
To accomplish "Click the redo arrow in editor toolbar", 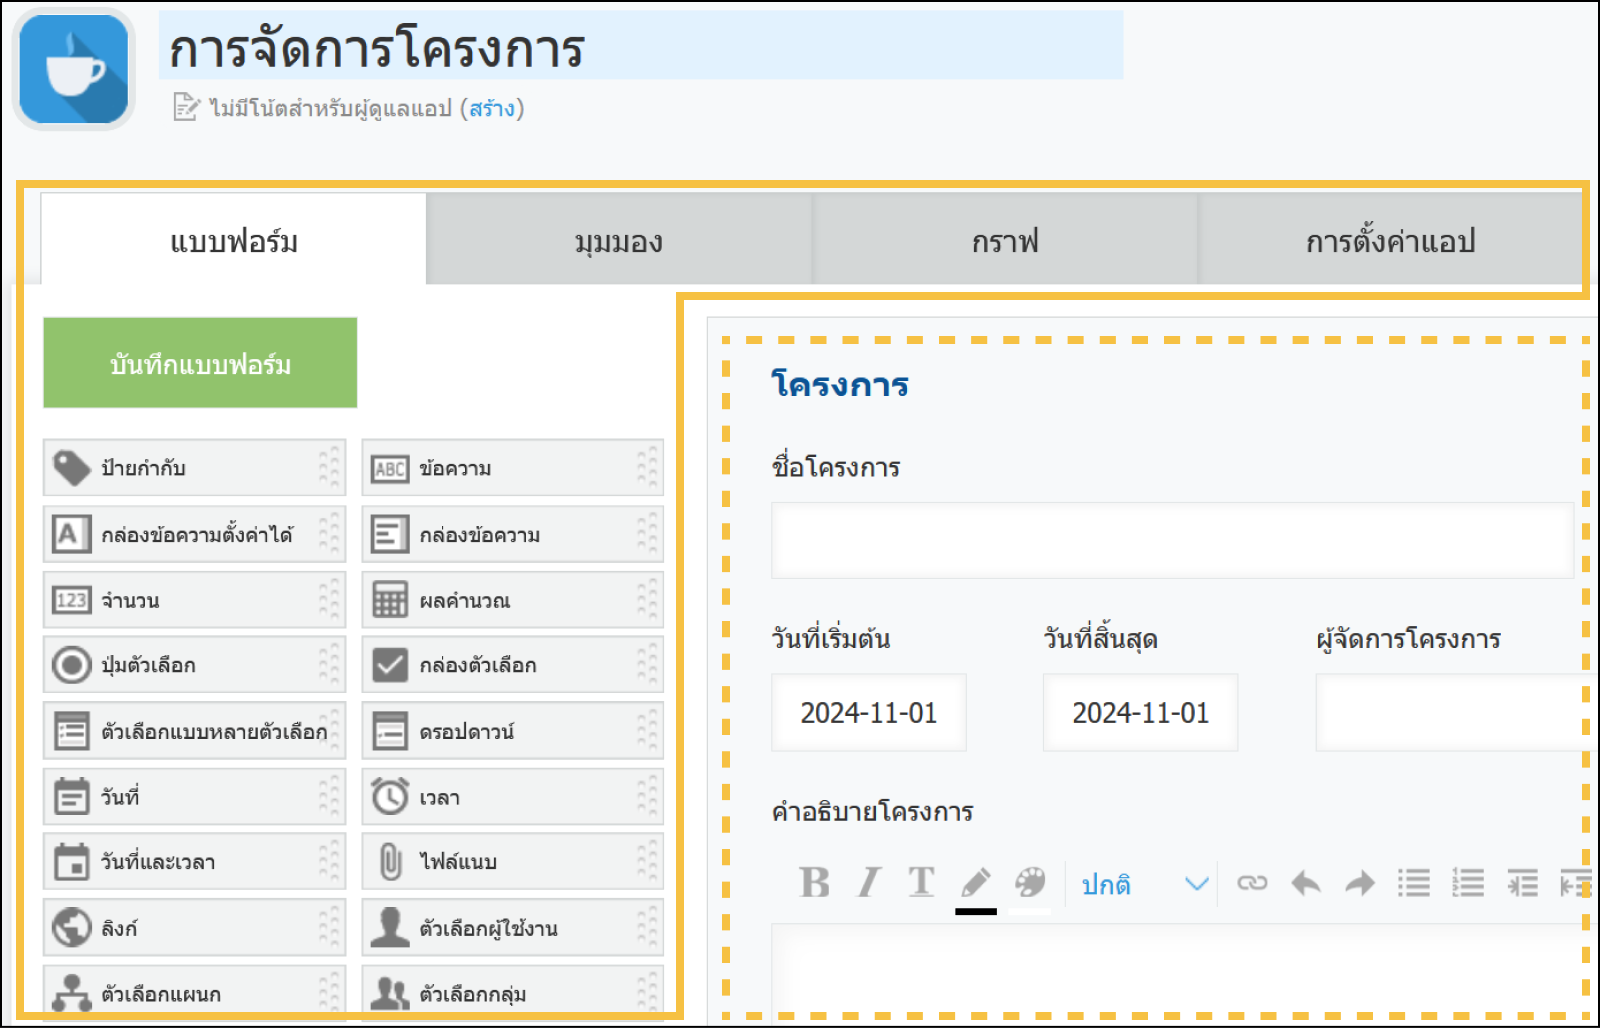I will (1359, 883).
